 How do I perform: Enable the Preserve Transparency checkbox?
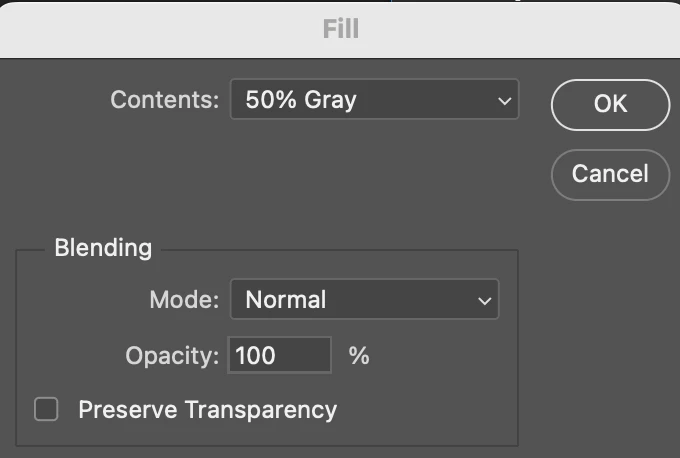(x=47, y=409)
